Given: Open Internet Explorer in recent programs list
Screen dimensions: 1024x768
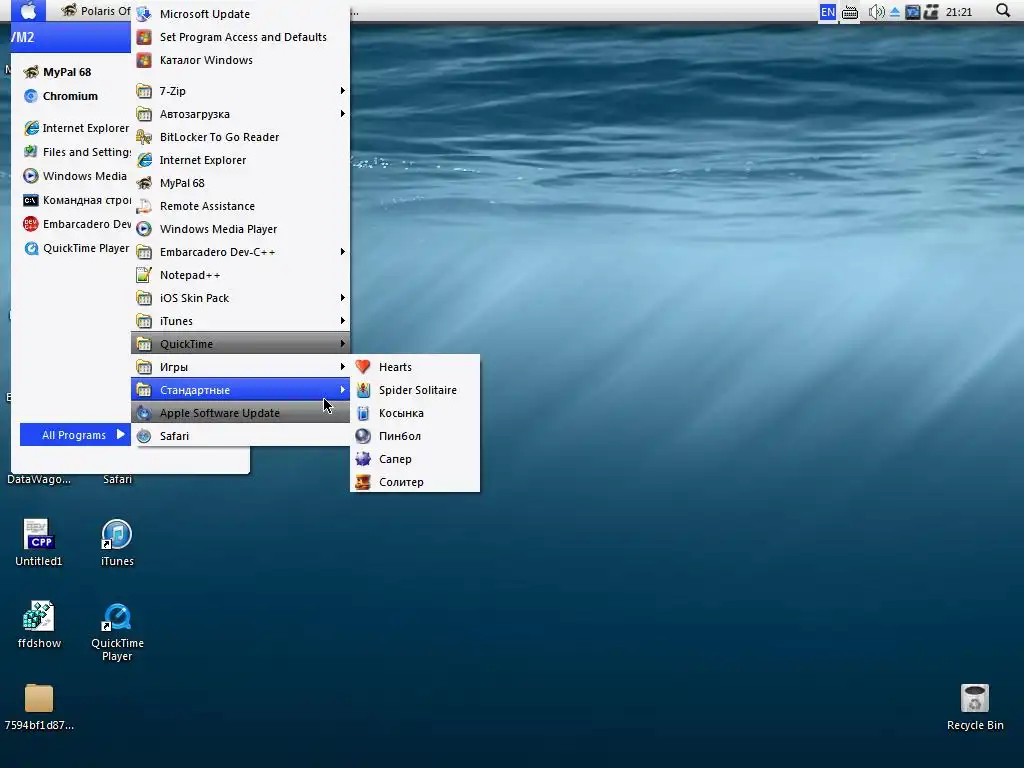Looking at the screenshot, I should tap(75, 128).
